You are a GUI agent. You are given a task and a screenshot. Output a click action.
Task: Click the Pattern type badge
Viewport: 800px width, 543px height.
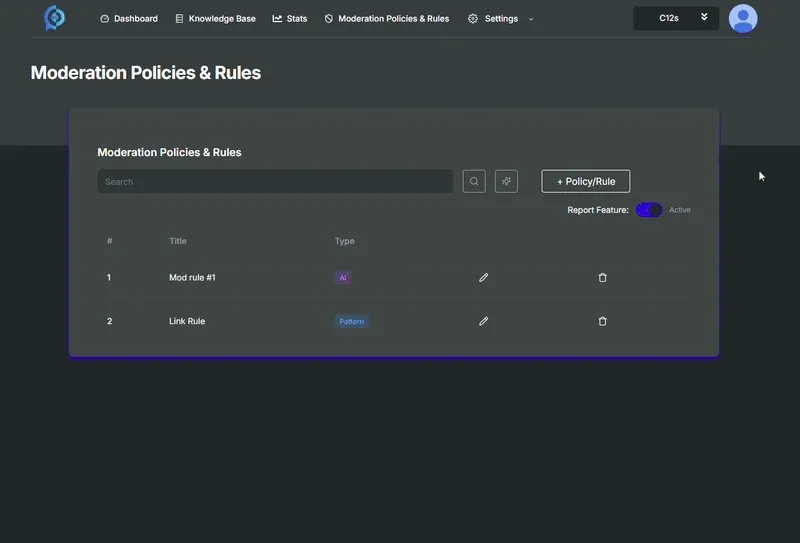(x=351, y=322)
